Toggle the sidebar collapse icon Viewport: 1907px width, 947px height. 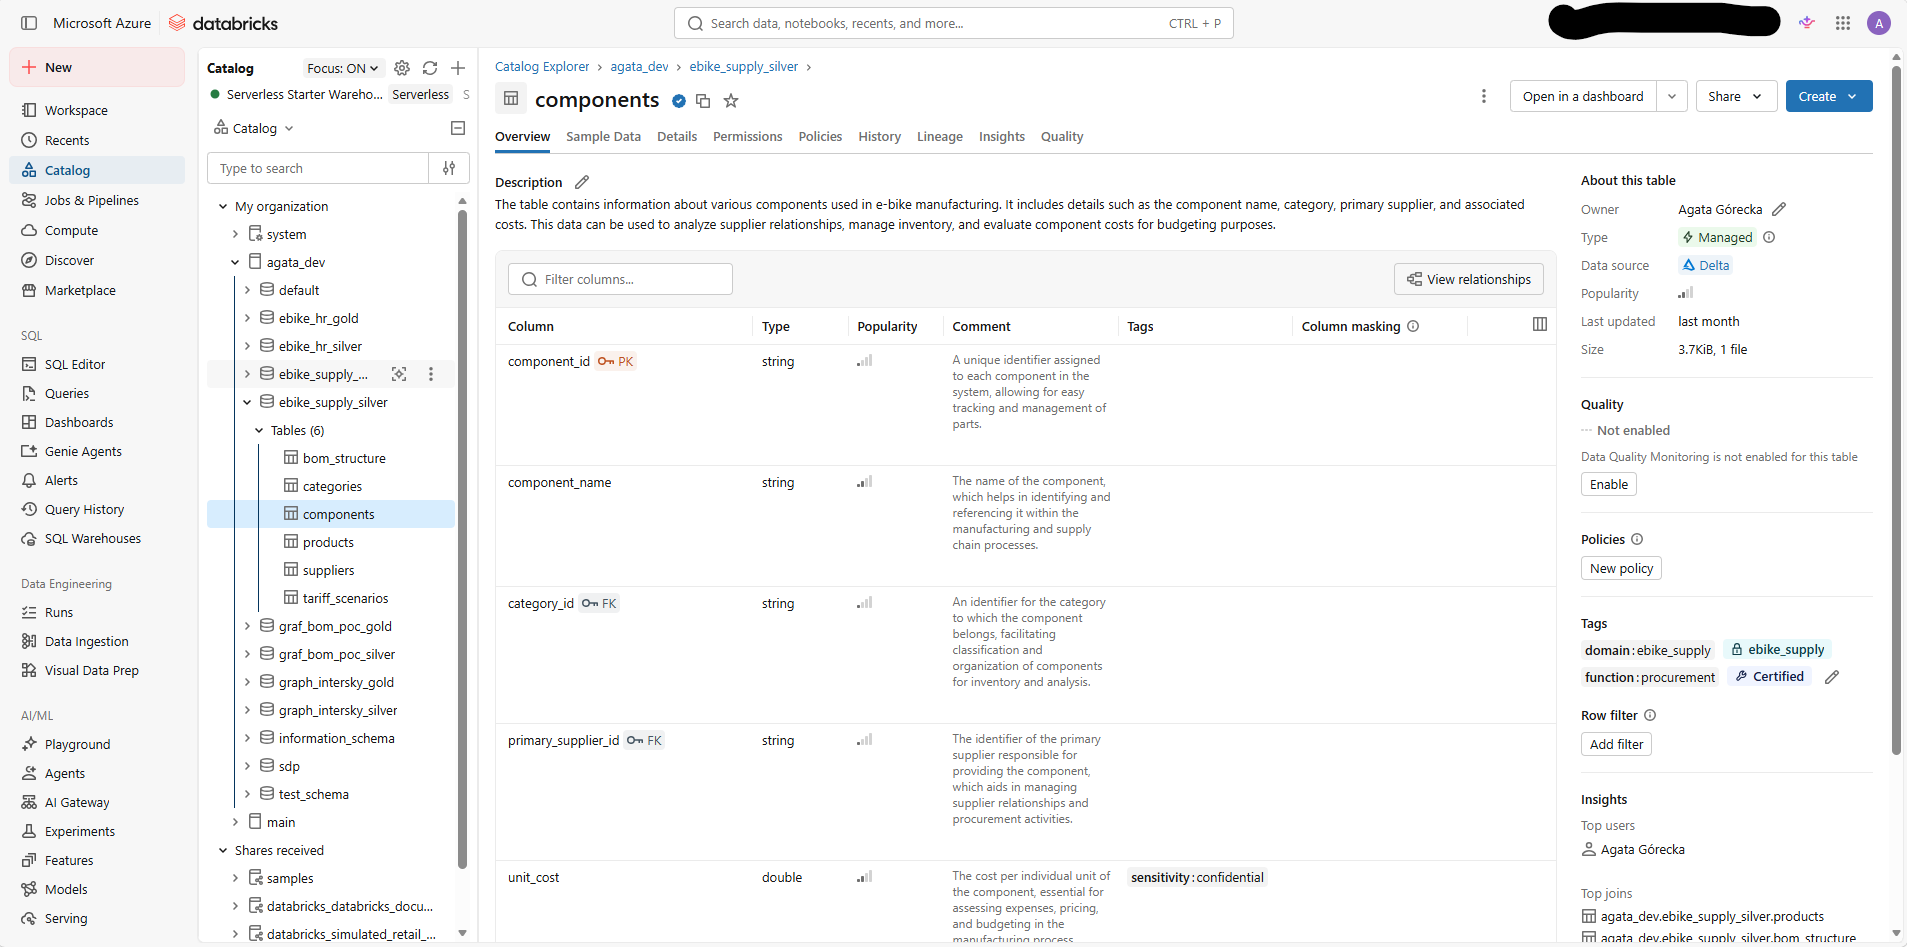[29, 23]
